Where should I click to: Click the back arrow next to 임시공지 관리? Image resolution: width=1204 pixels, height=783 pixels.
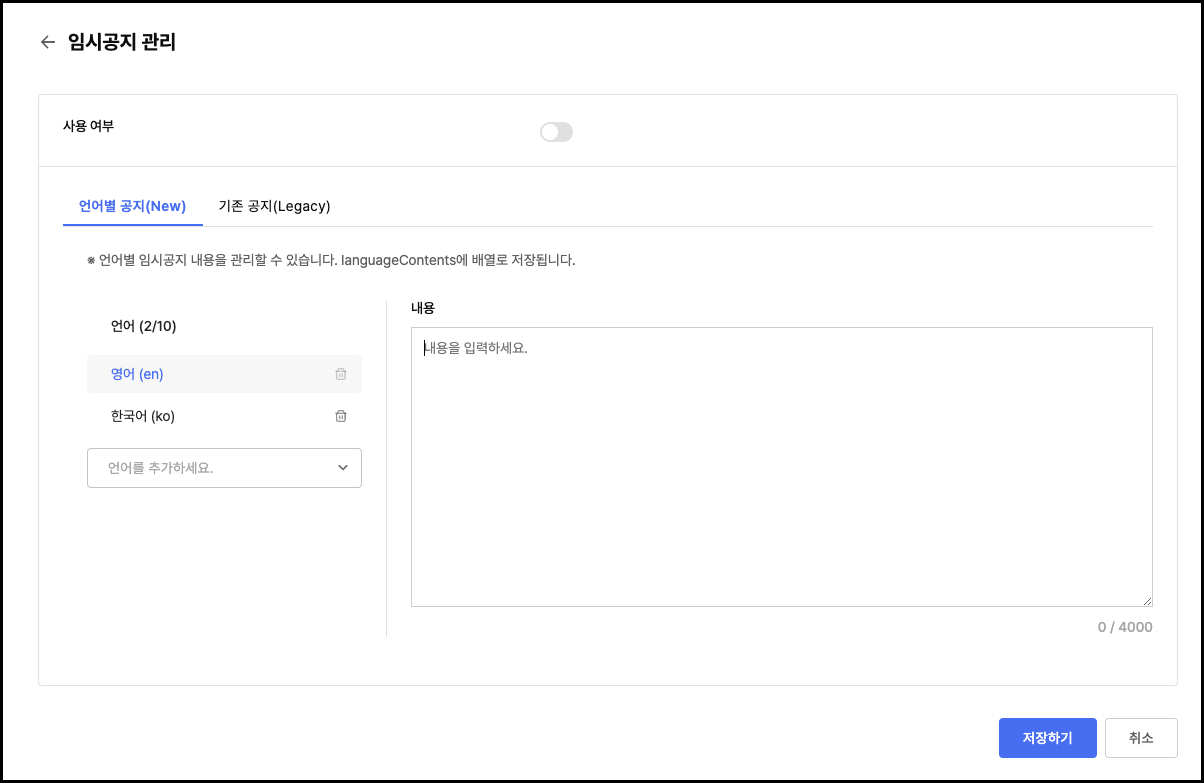(x=47, y=42)
